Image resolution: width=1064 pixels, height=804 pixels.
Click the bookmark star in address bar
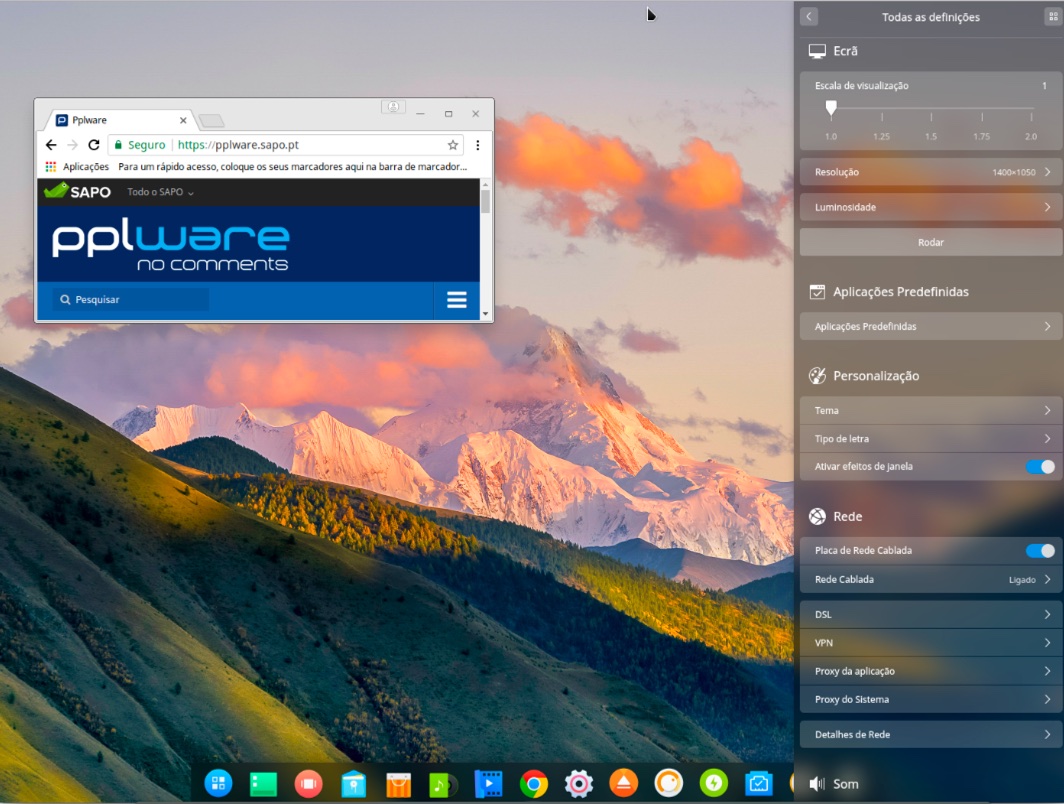pos(453,145)
